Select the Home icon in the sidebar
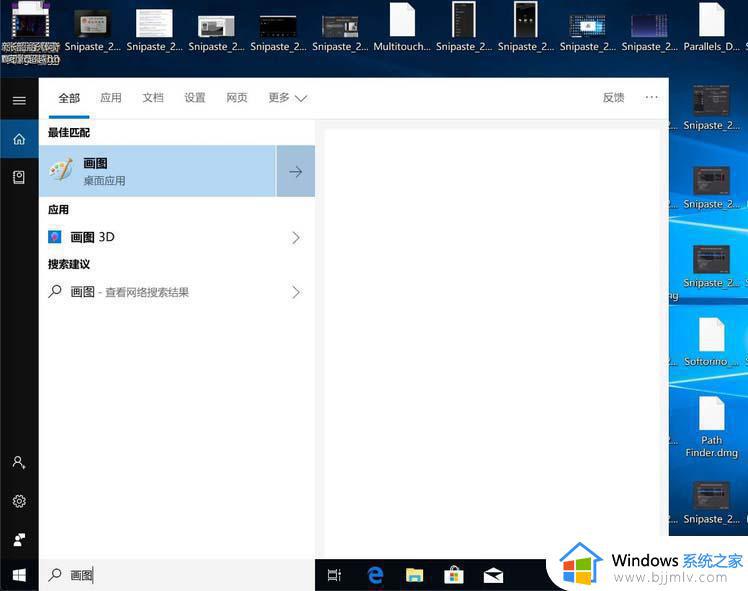748x591 pixels. [x=19, y=139]
